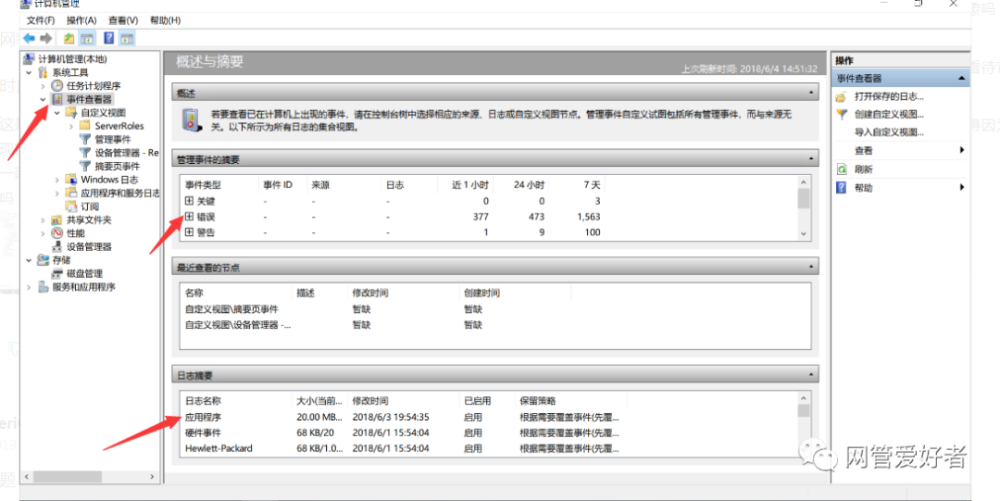Select the Hewlett-Packard log row
Screen dimensions: 1000x501
pyautogui.click(x=402, y=449)
